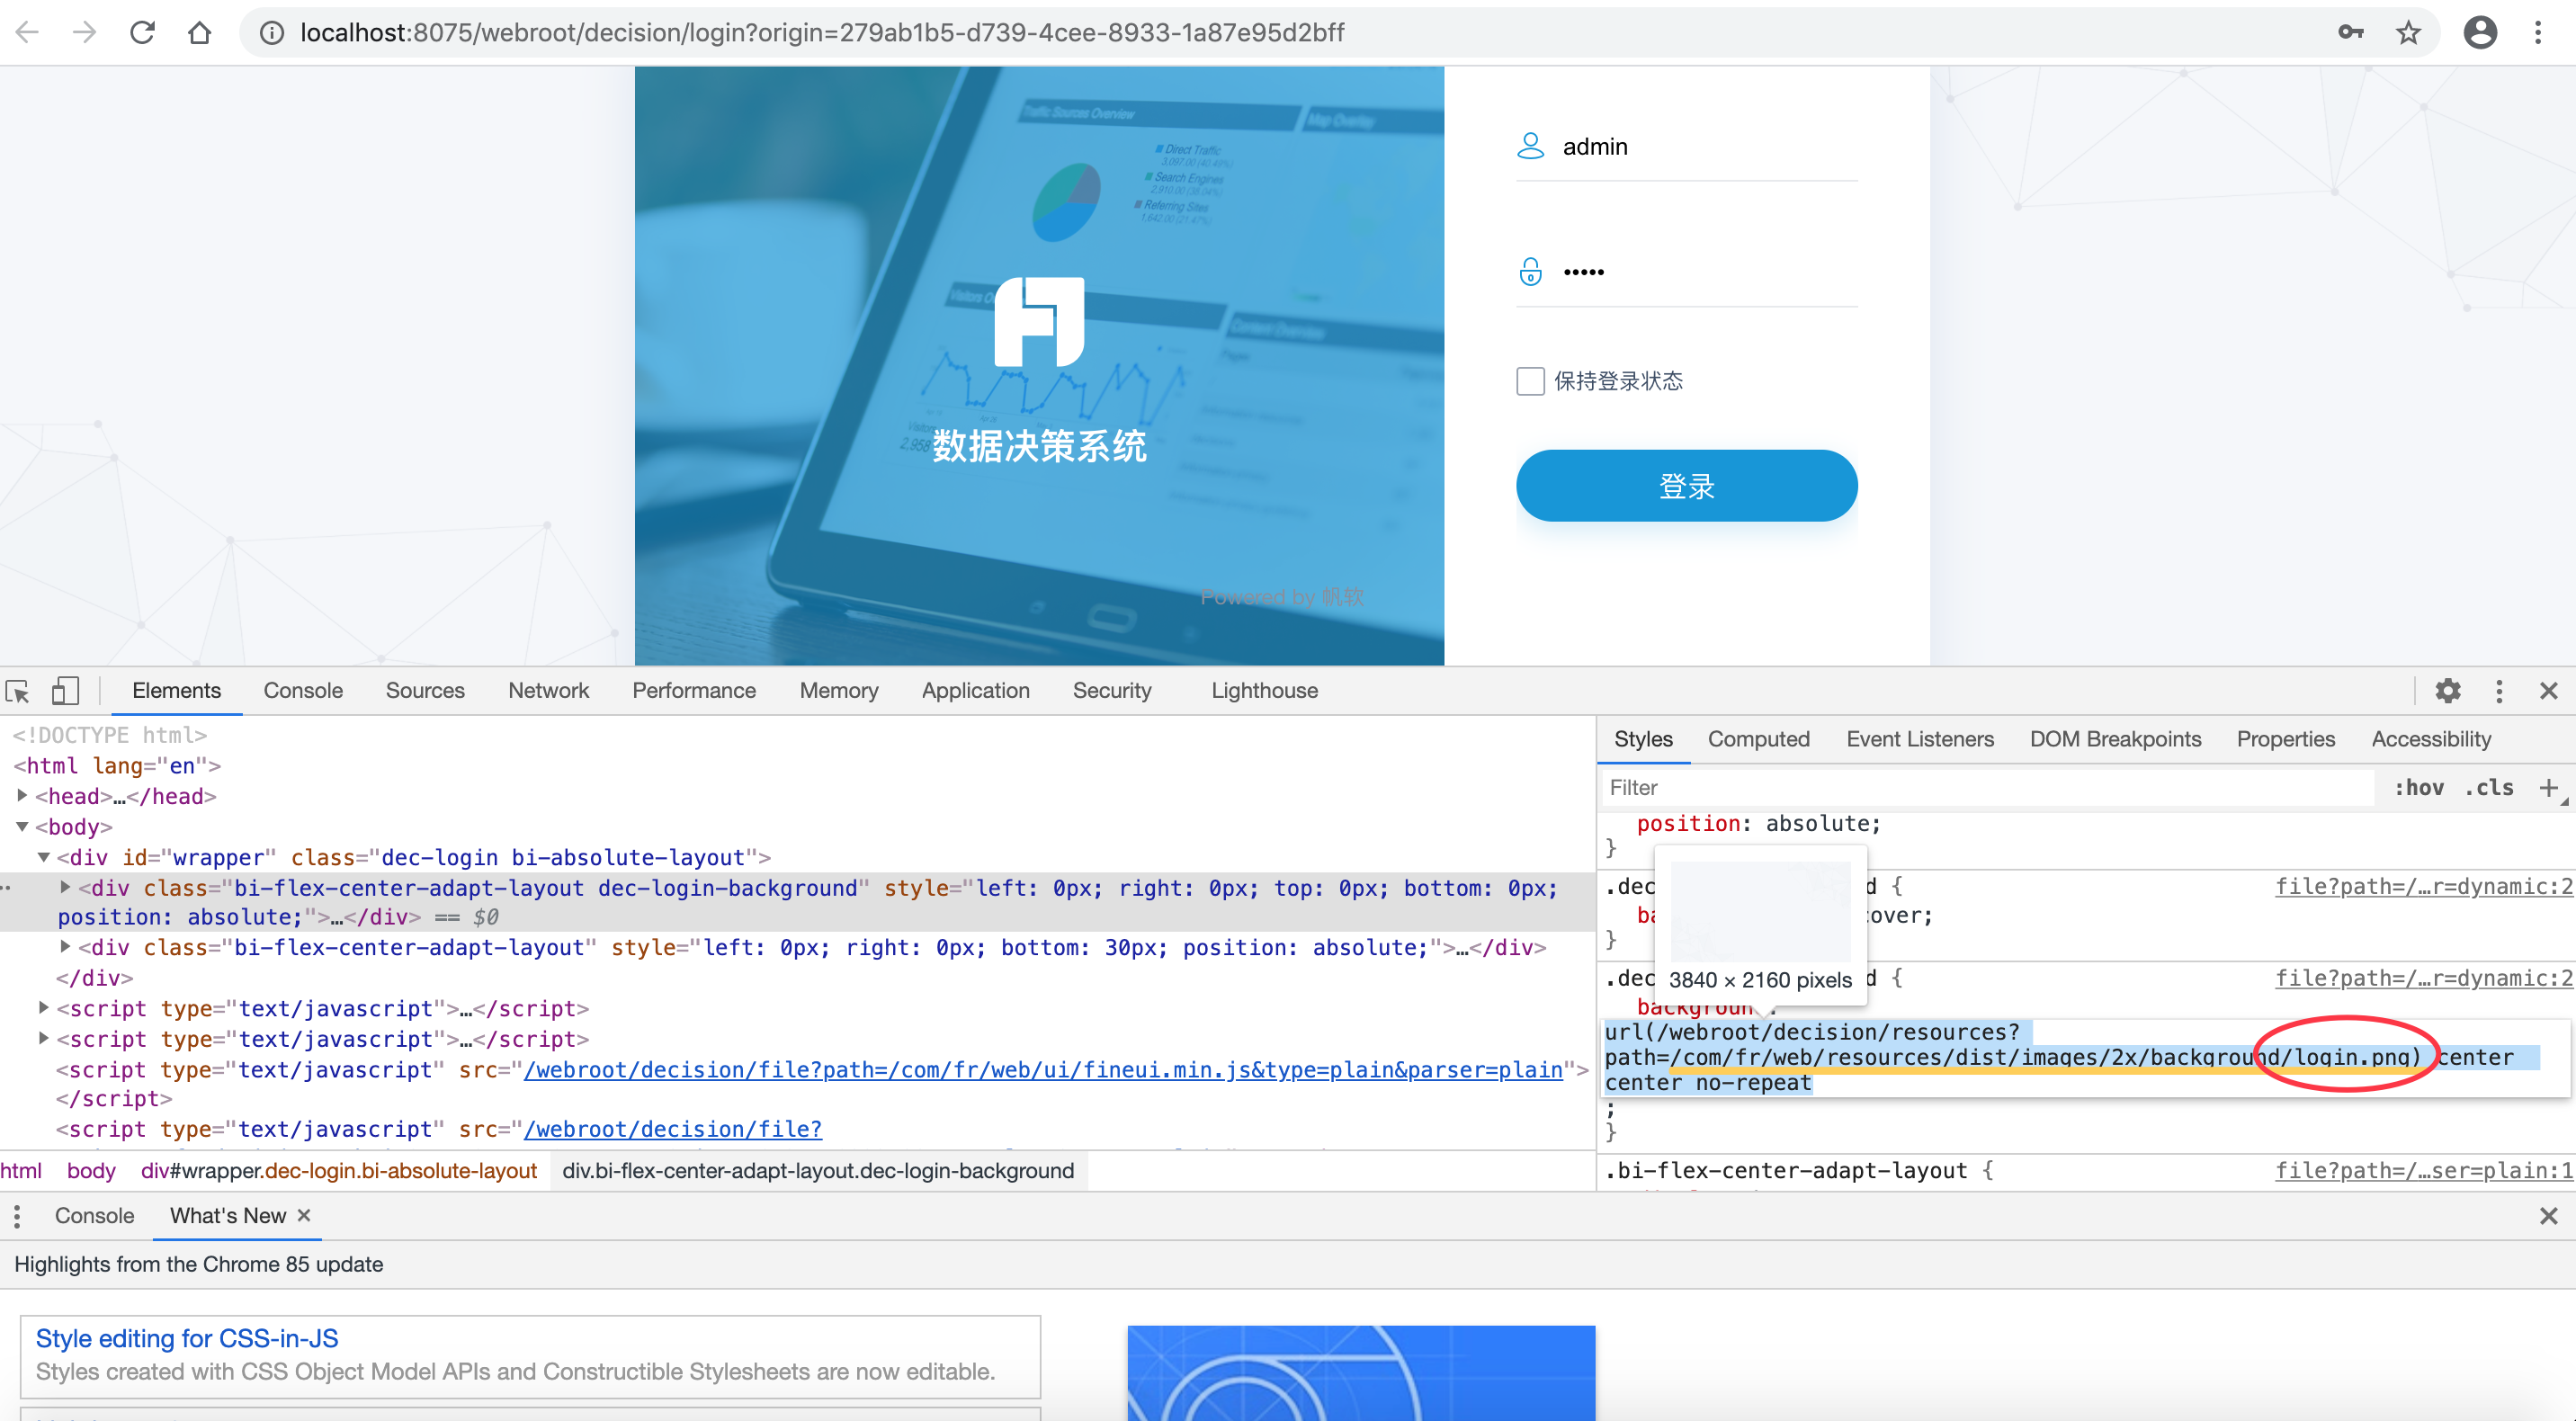
Task: Toggle the device toolbar icon
Action: coord(65,691)
